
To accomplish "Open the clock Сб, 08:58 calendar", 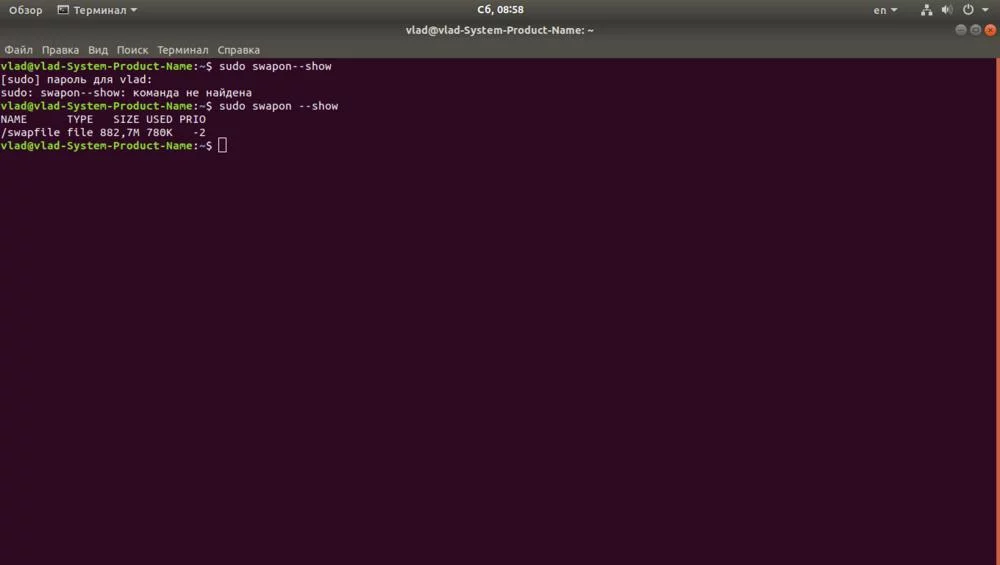I will click(x=500, y=10).
